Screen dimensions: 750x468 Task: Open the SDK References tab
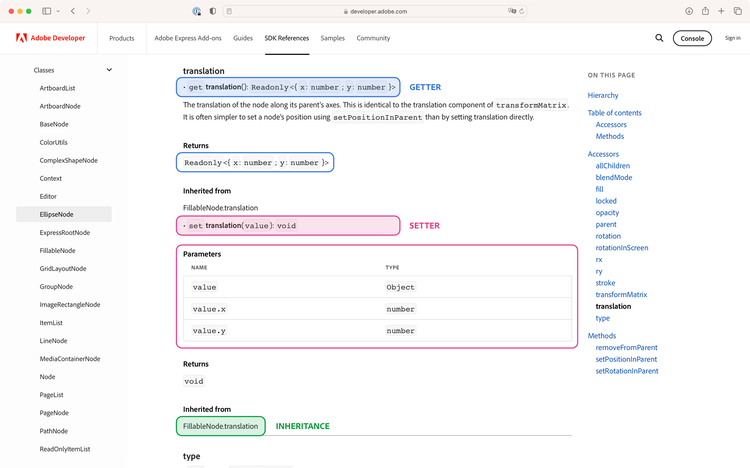click(286, 38)
